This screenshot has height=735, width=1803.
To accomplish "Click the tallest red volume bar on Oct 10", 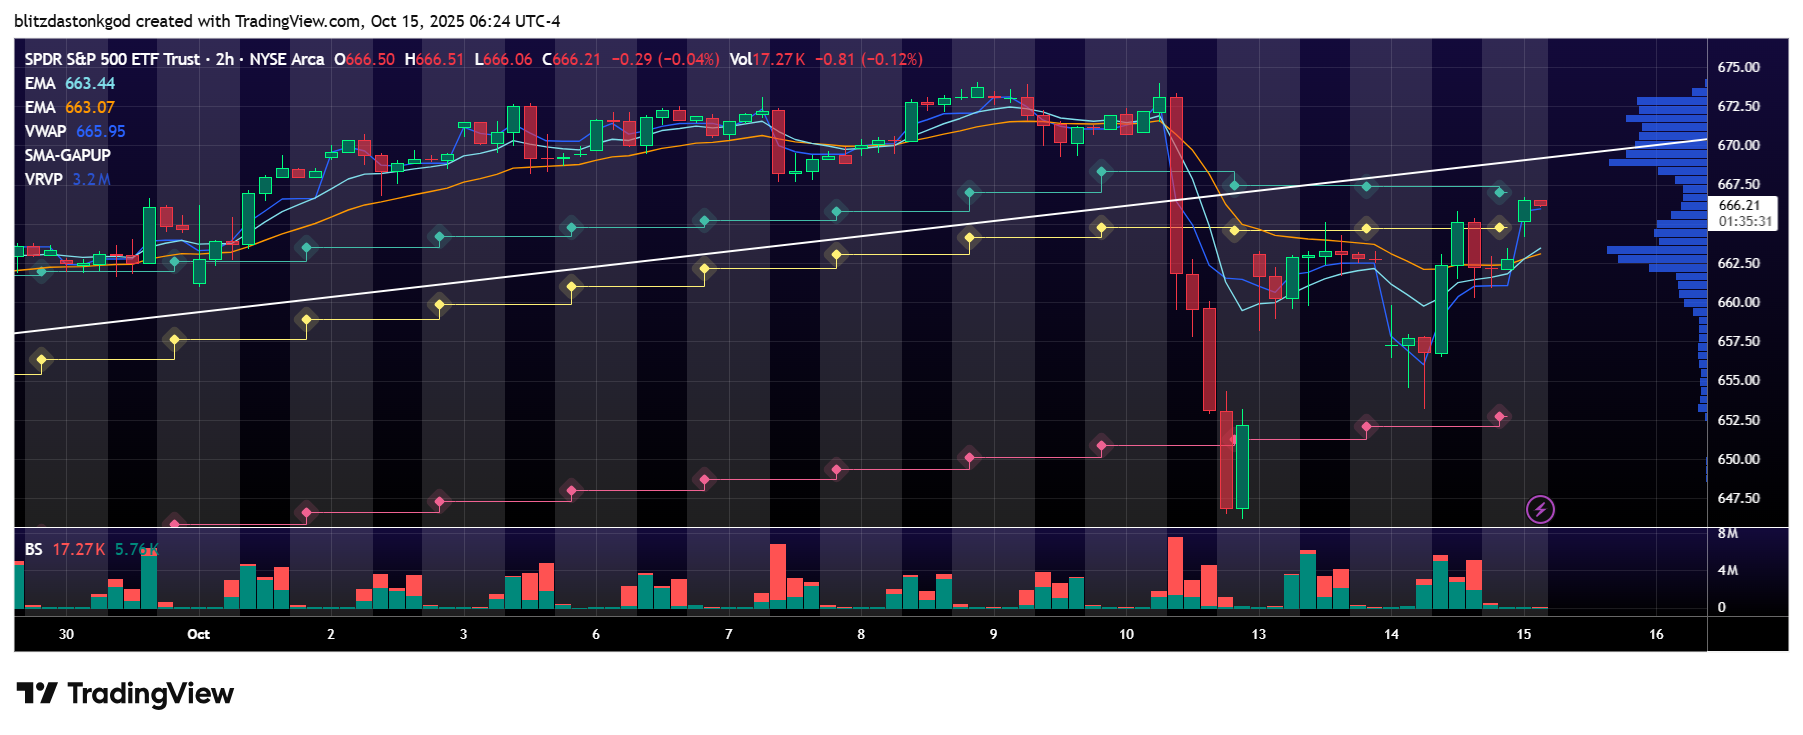I will tap(1175, 573).
